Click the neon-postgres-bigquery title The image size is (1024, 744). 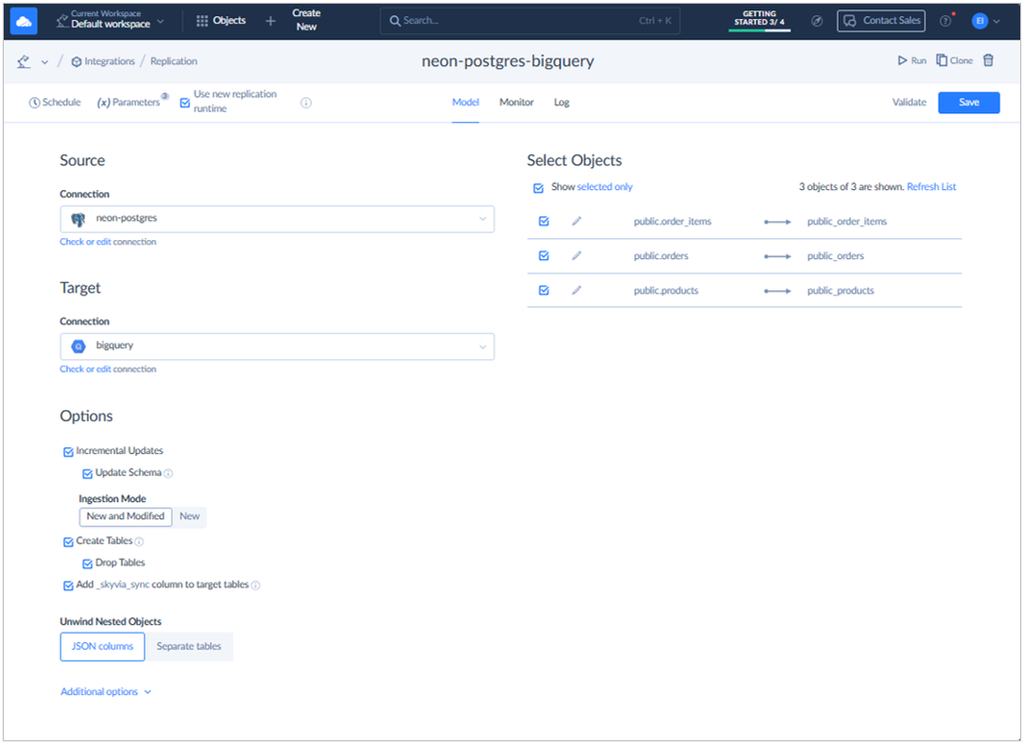pyautogui.click(x=507, y=61)
